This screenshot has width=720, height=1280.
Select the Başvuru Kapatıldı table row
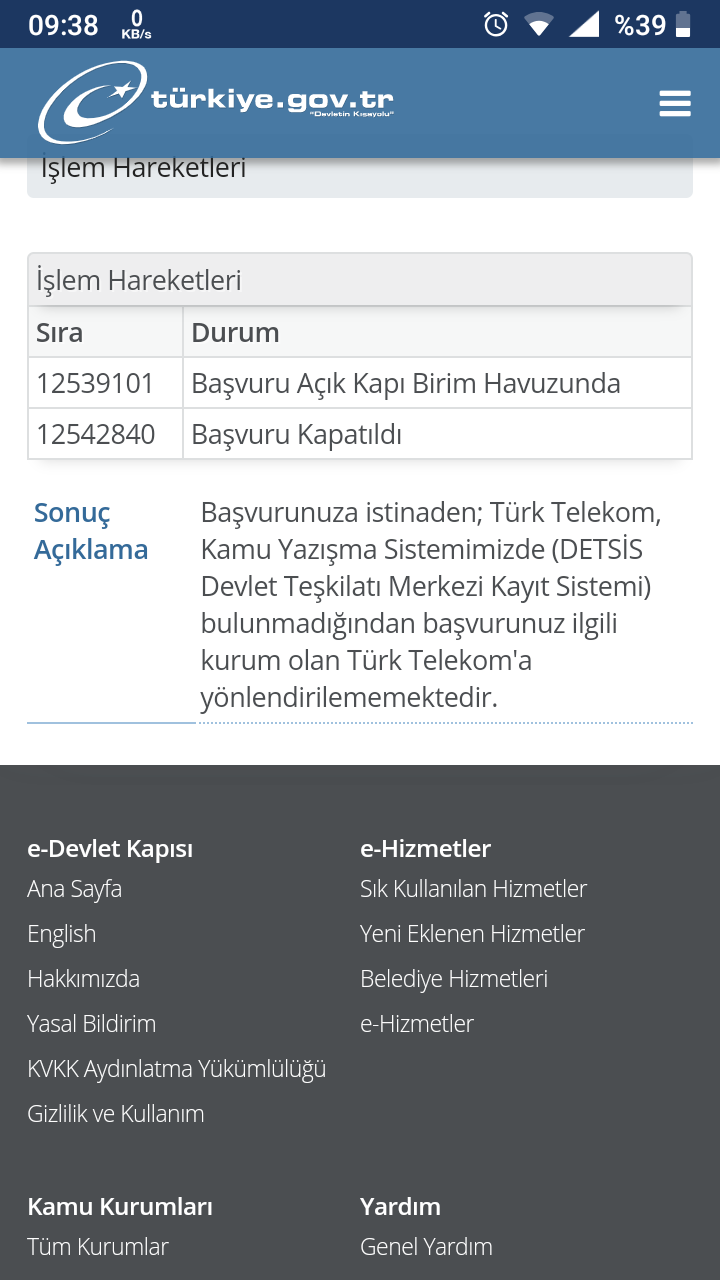pyautogui.click(x=360, y=434)
